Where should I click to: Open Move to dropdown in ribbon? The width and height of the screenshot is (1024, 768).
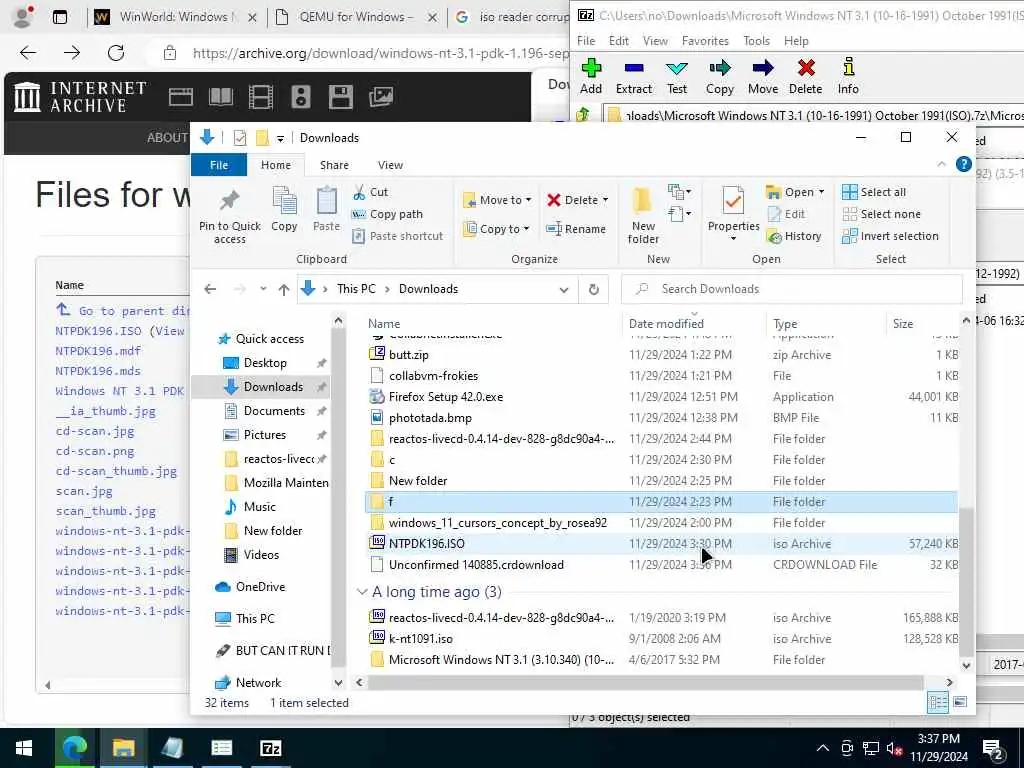pos(497,200)
